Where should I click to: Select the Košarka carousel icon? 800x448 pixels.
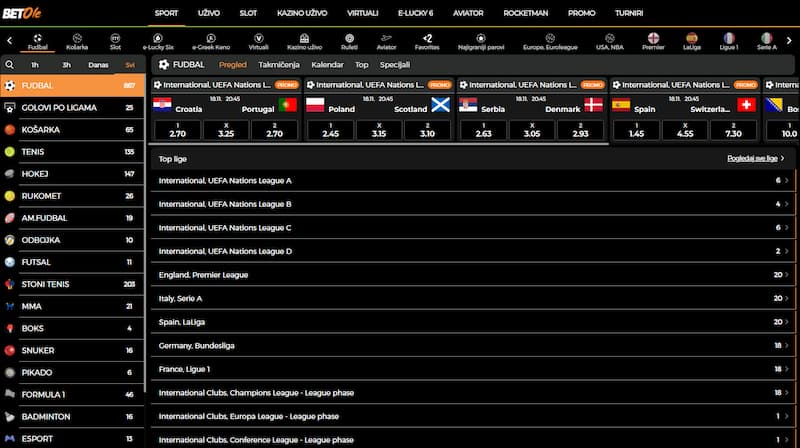point(77,38)
